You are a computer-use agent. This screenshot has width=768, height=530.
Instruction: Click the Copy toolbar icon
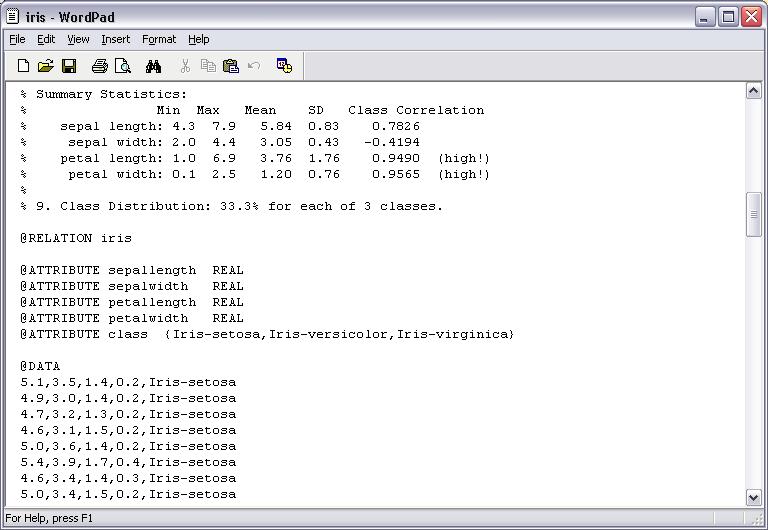(208, 66)
